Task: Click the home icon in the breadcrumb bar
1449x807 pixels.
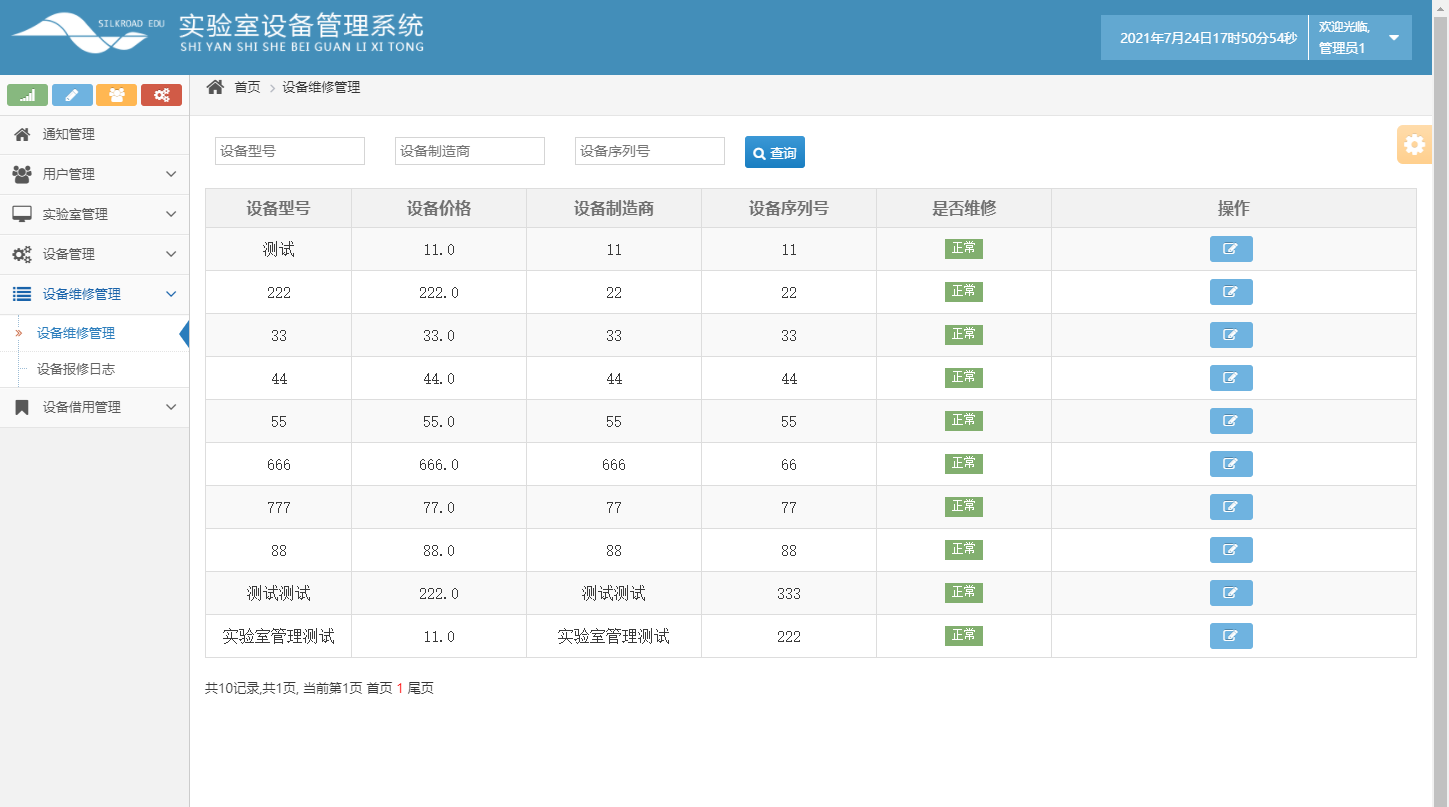Action: tap(214, 87)
